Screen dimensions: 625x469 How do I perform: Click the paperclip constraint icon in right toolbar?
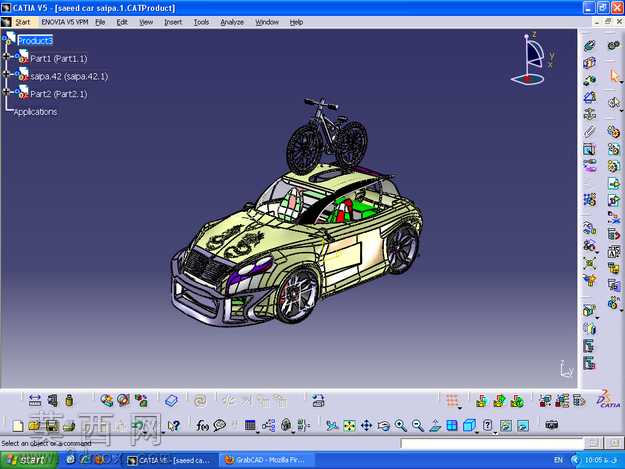click(590, 131)
